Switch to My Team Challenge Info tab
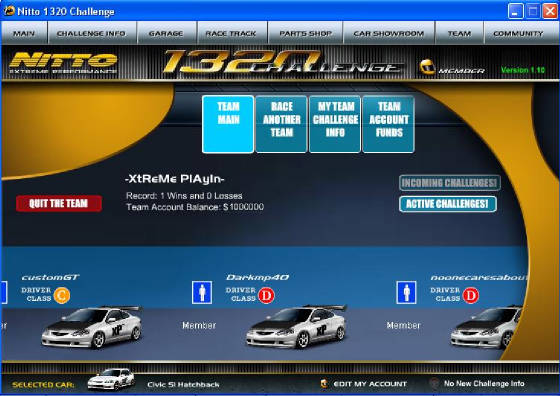The height and width of the screenshot is (396, 560). pyautogui.click(x=335, y=124)
